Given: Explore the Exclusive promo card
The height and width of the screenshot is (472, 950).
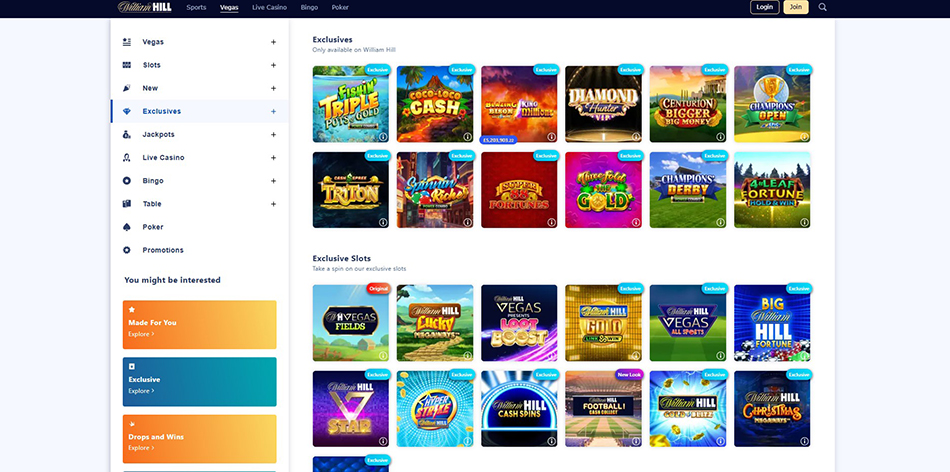Looking at the screenshot, I should pyautogui.click(x=199, y=382).
